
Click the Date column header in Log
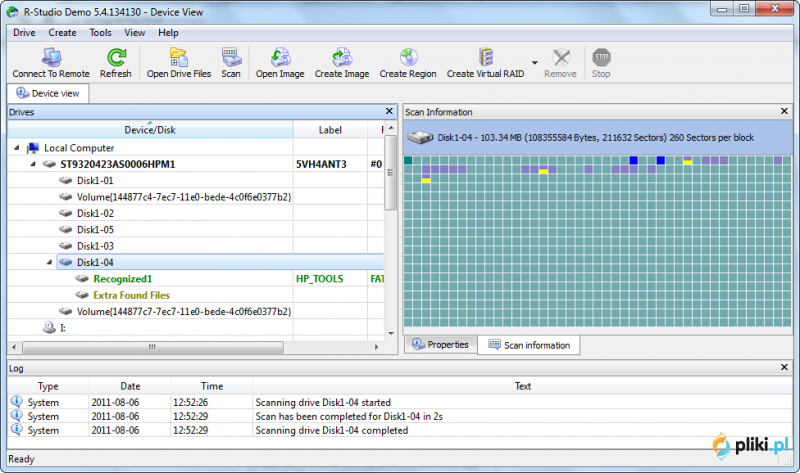click(x=130, y=386)
